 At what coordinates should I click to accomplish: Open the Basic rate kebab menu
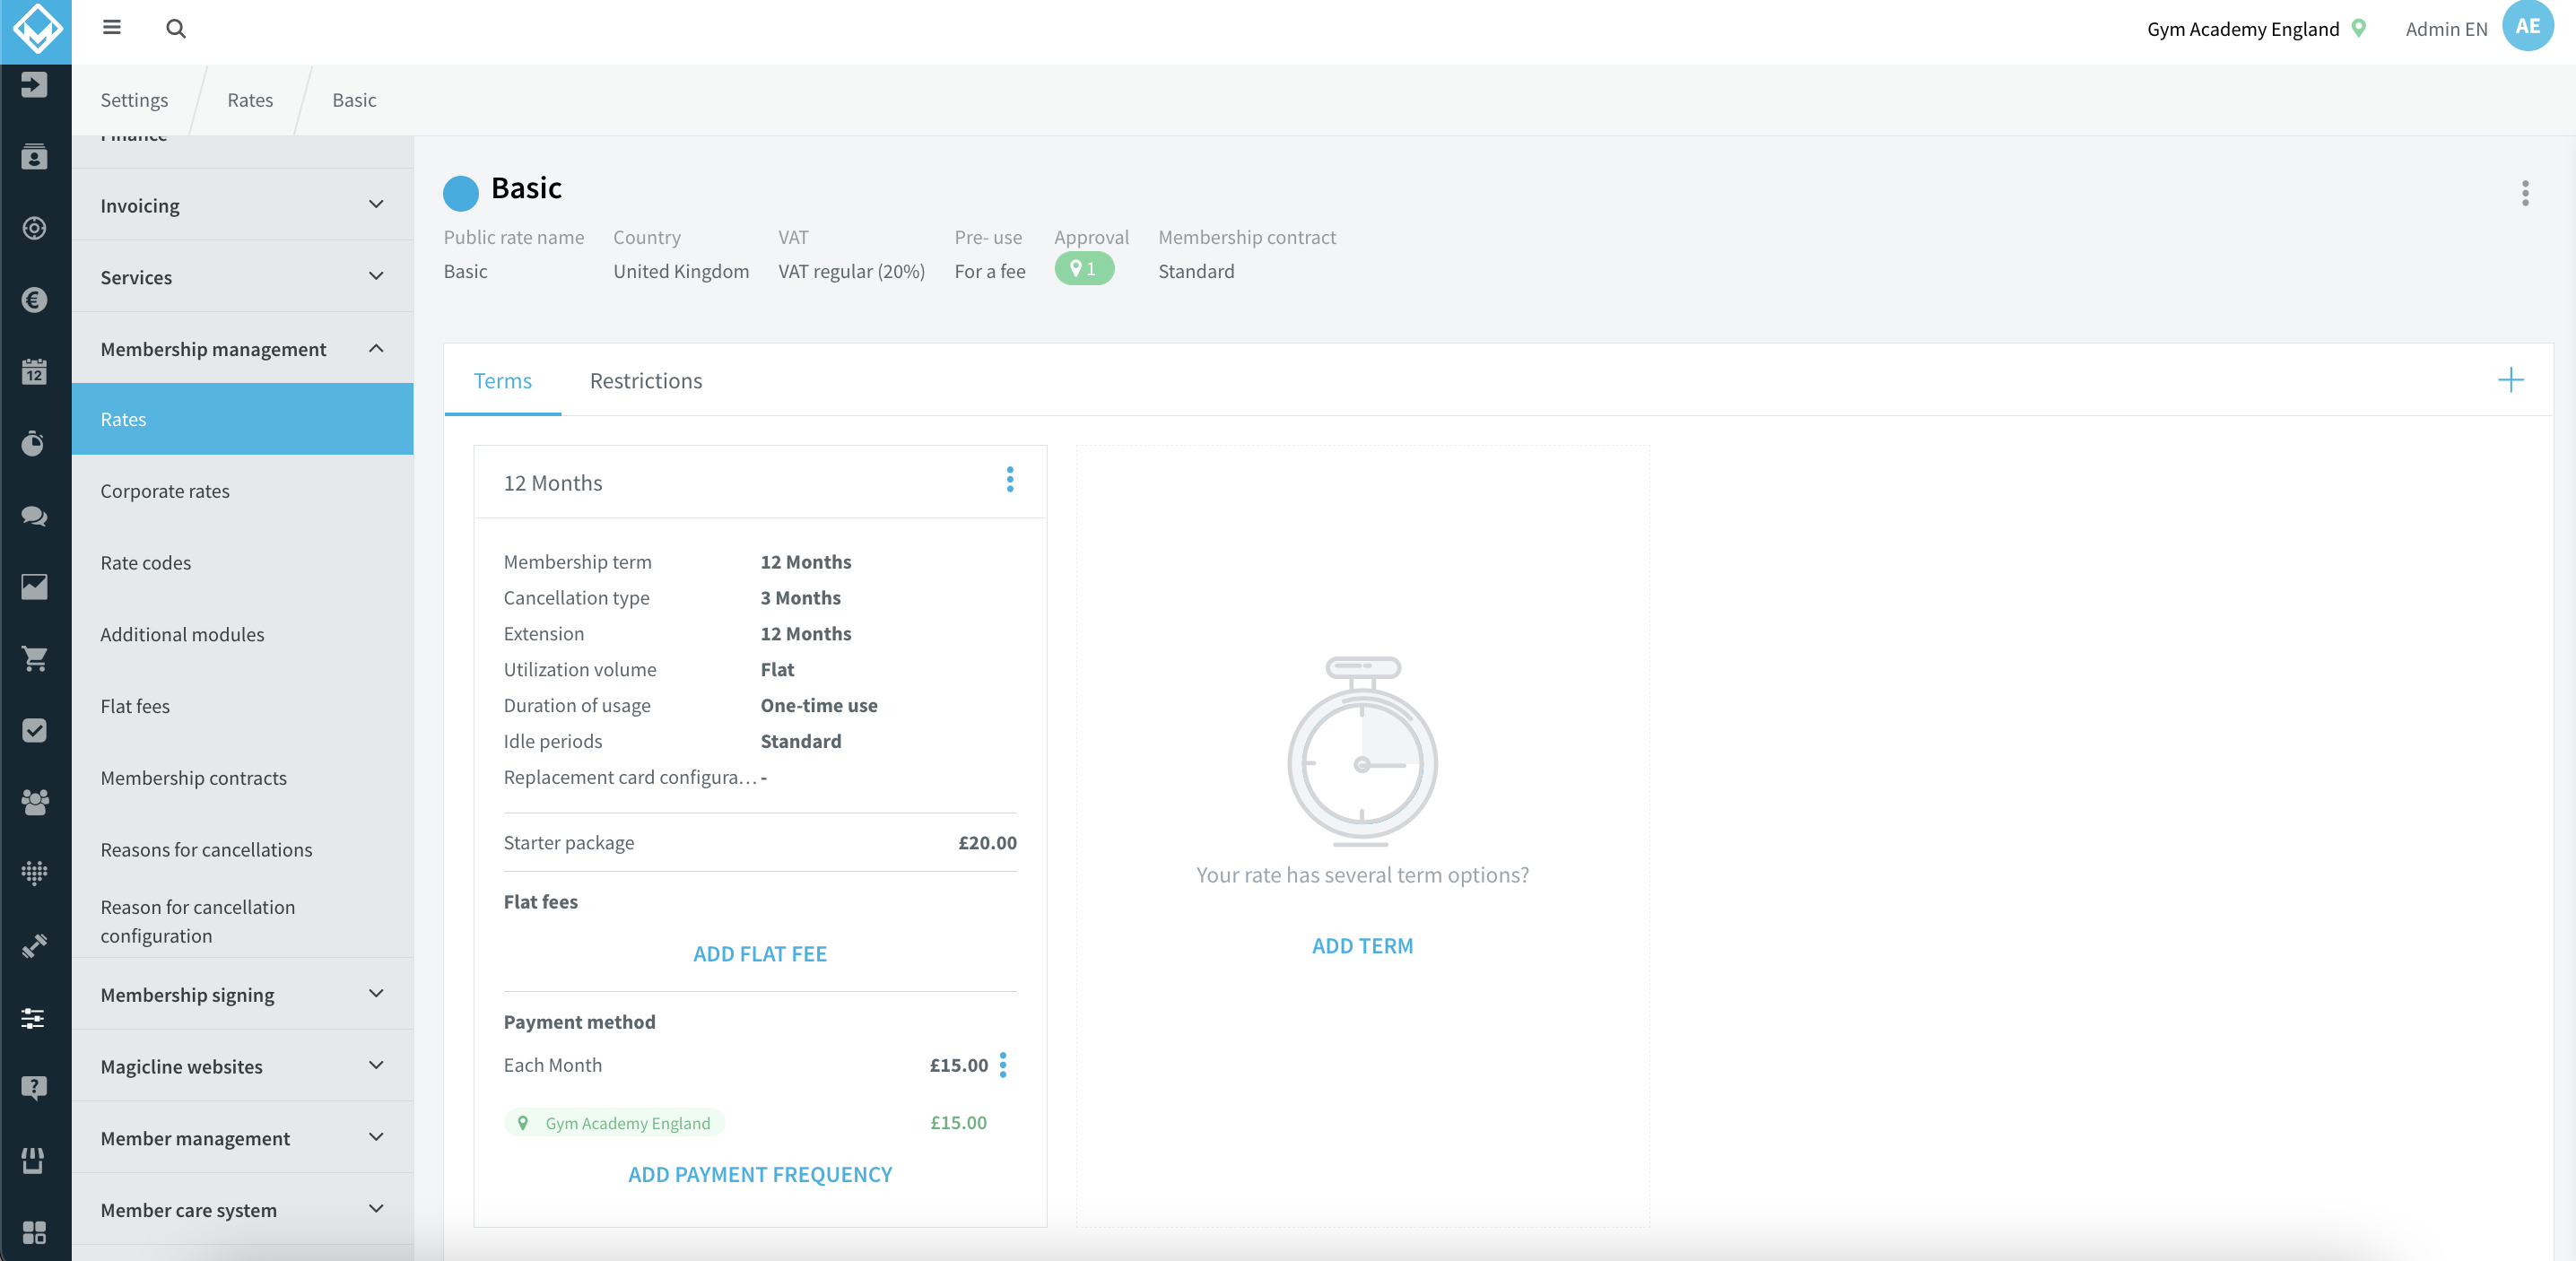click(x=2525, y=193)
